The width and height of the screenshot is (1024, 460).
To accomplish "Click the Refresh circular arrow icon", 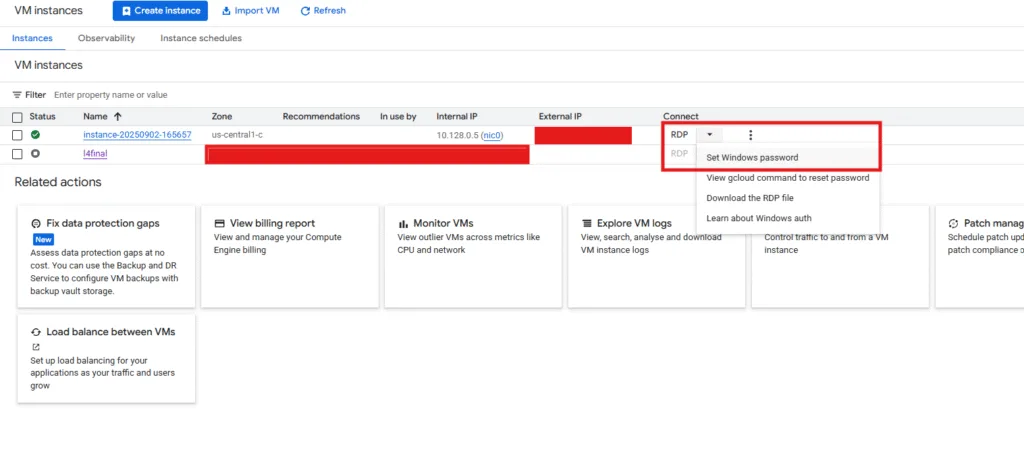I will [305, 10].
